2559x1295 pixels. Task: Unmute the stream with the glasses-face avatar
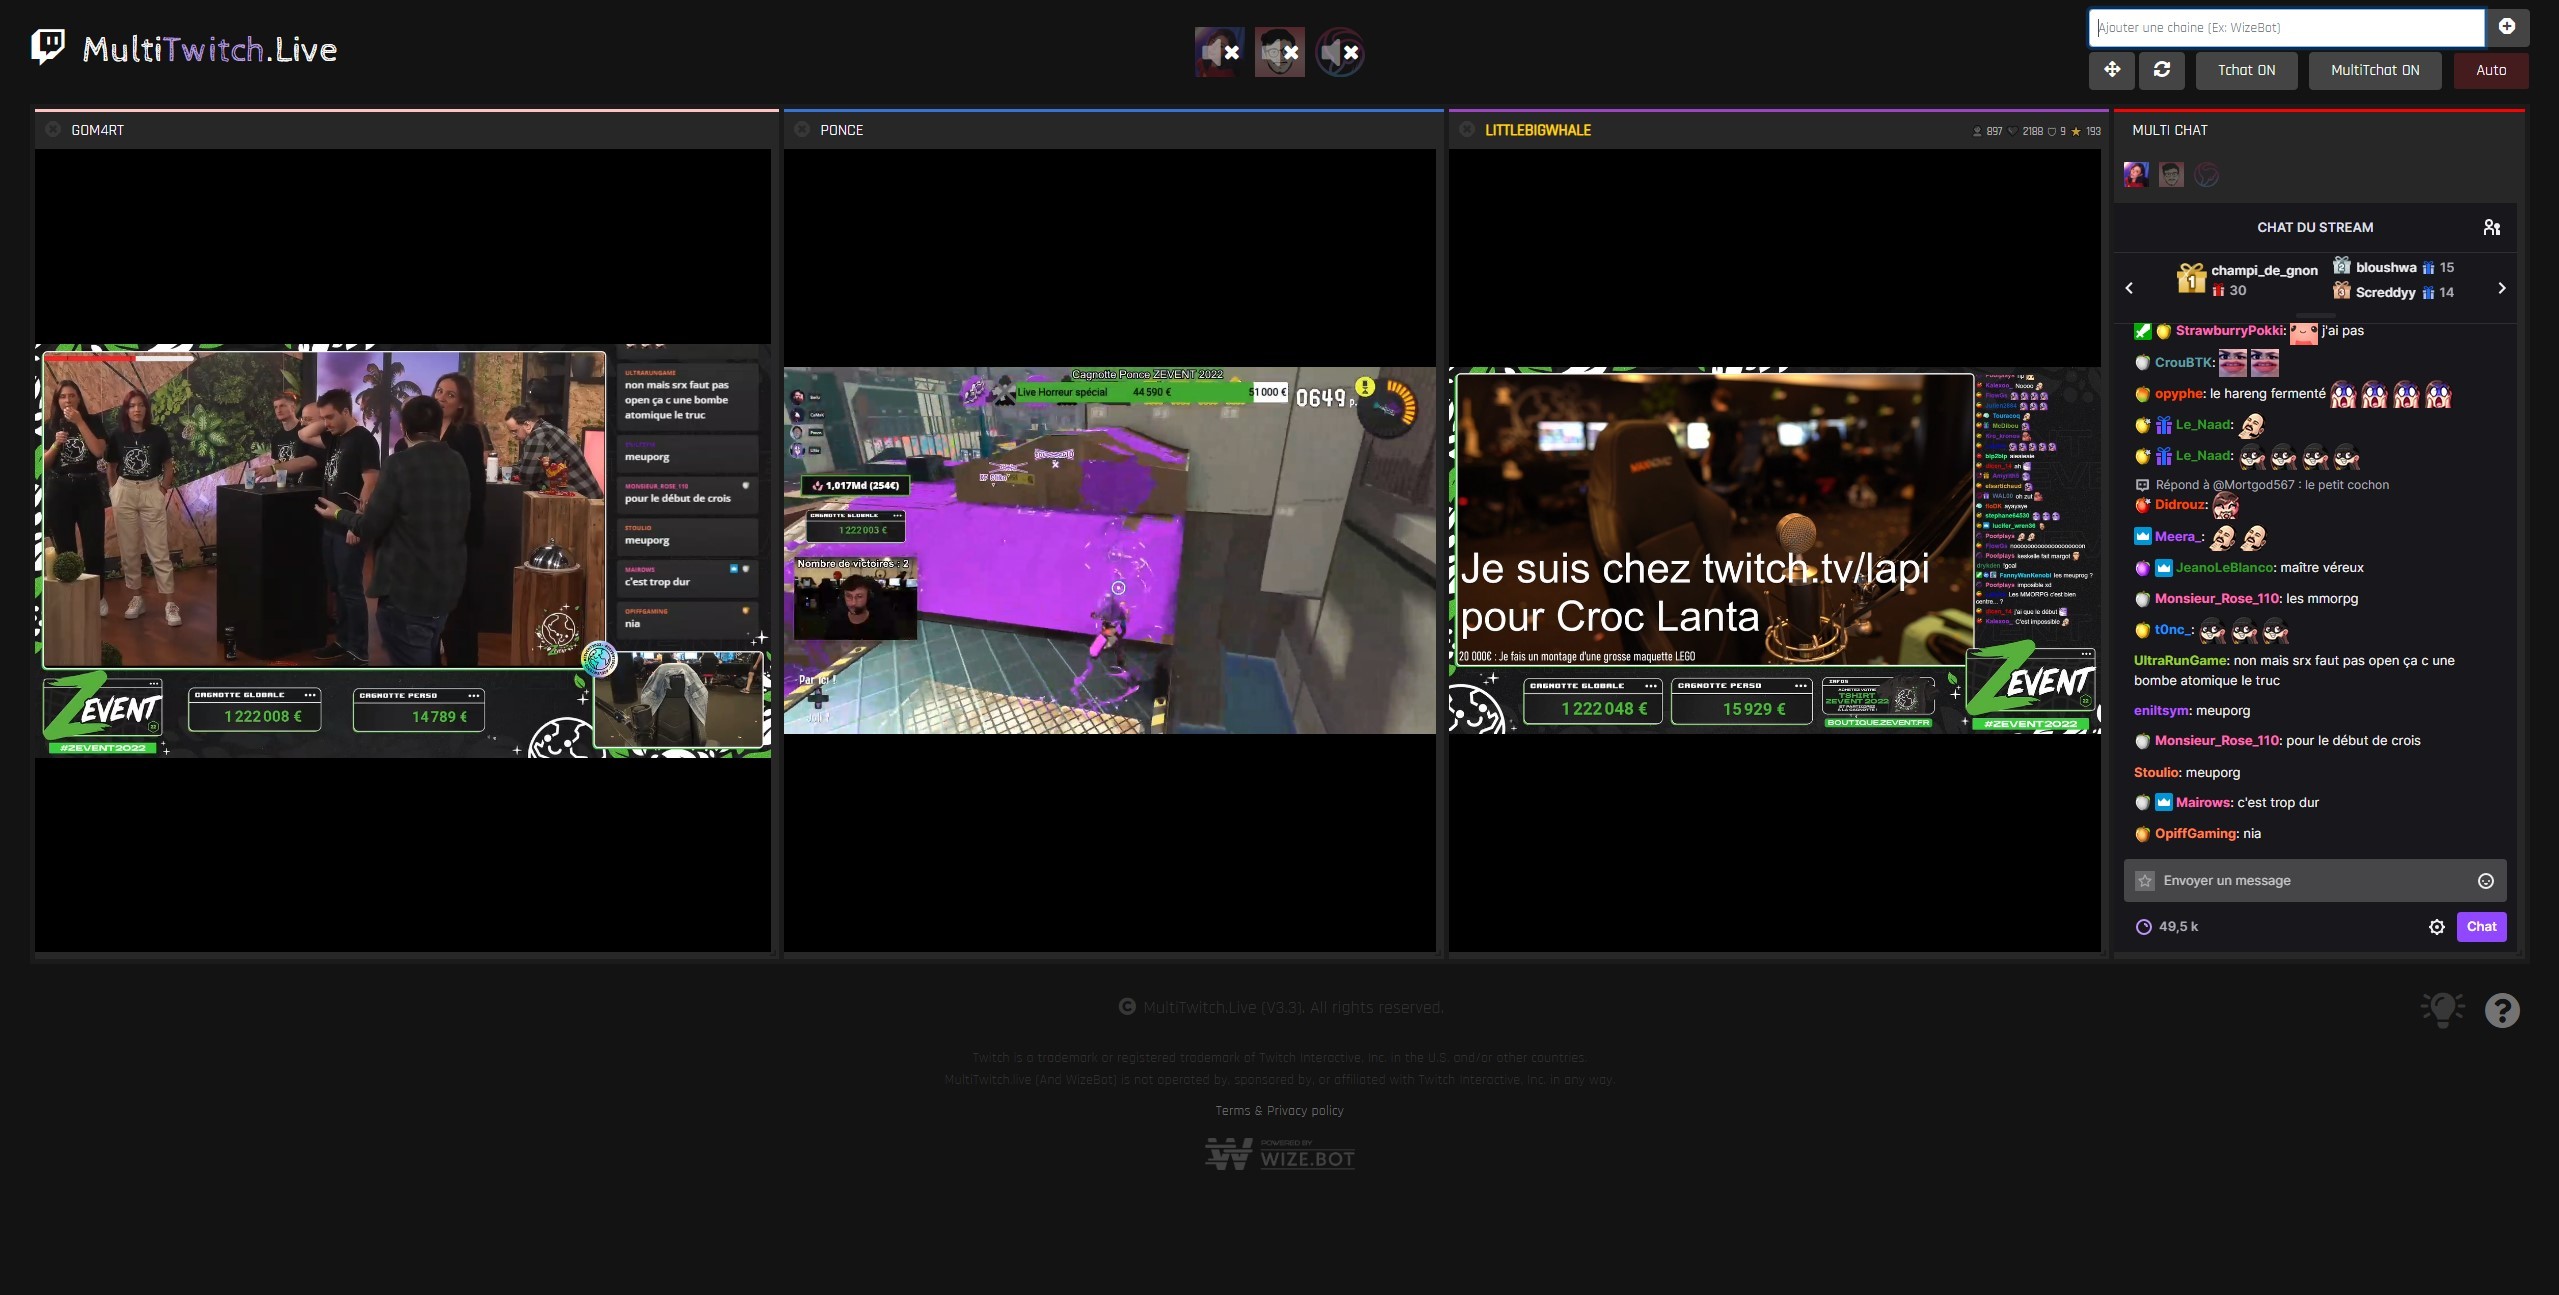point(1279,52)
